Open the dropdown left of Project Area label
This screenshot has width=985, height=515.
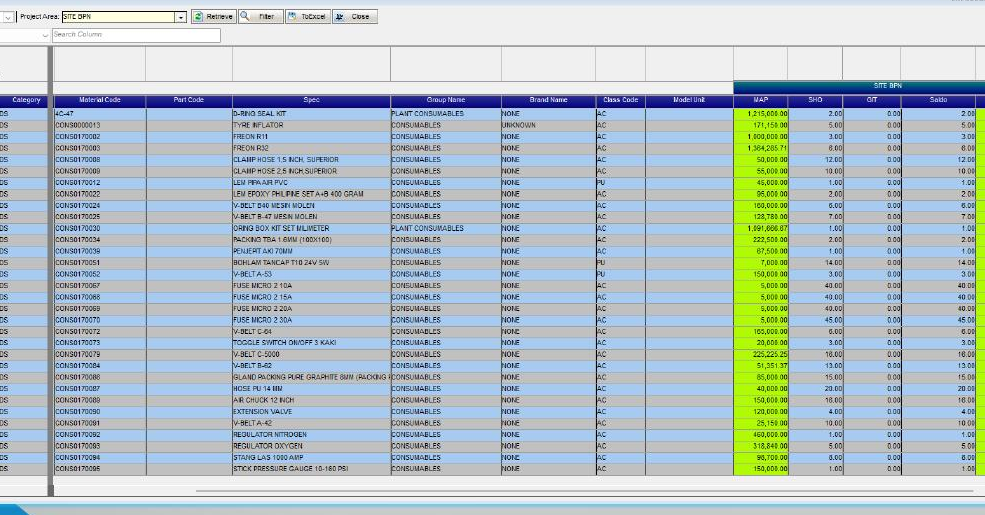click(x=8, y=17)
